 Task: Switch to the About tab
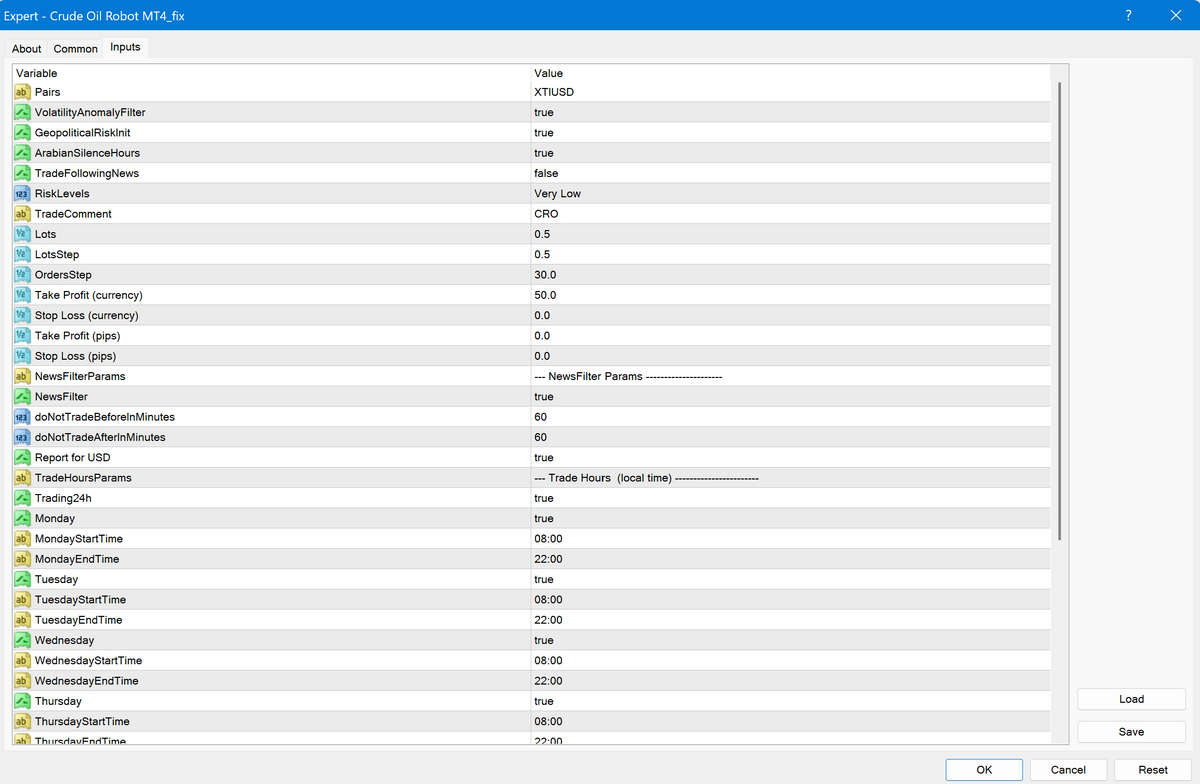tap(27, 49)
